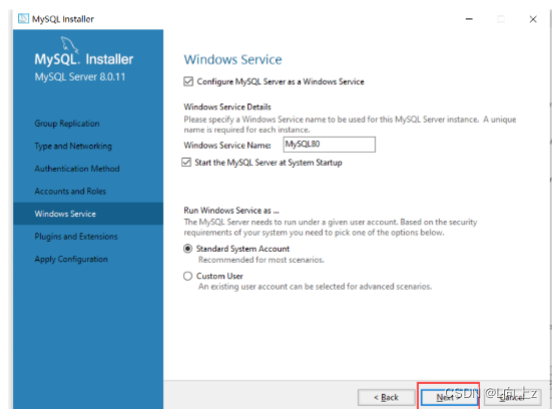Open Type and Networking step

tap(73, 146)
